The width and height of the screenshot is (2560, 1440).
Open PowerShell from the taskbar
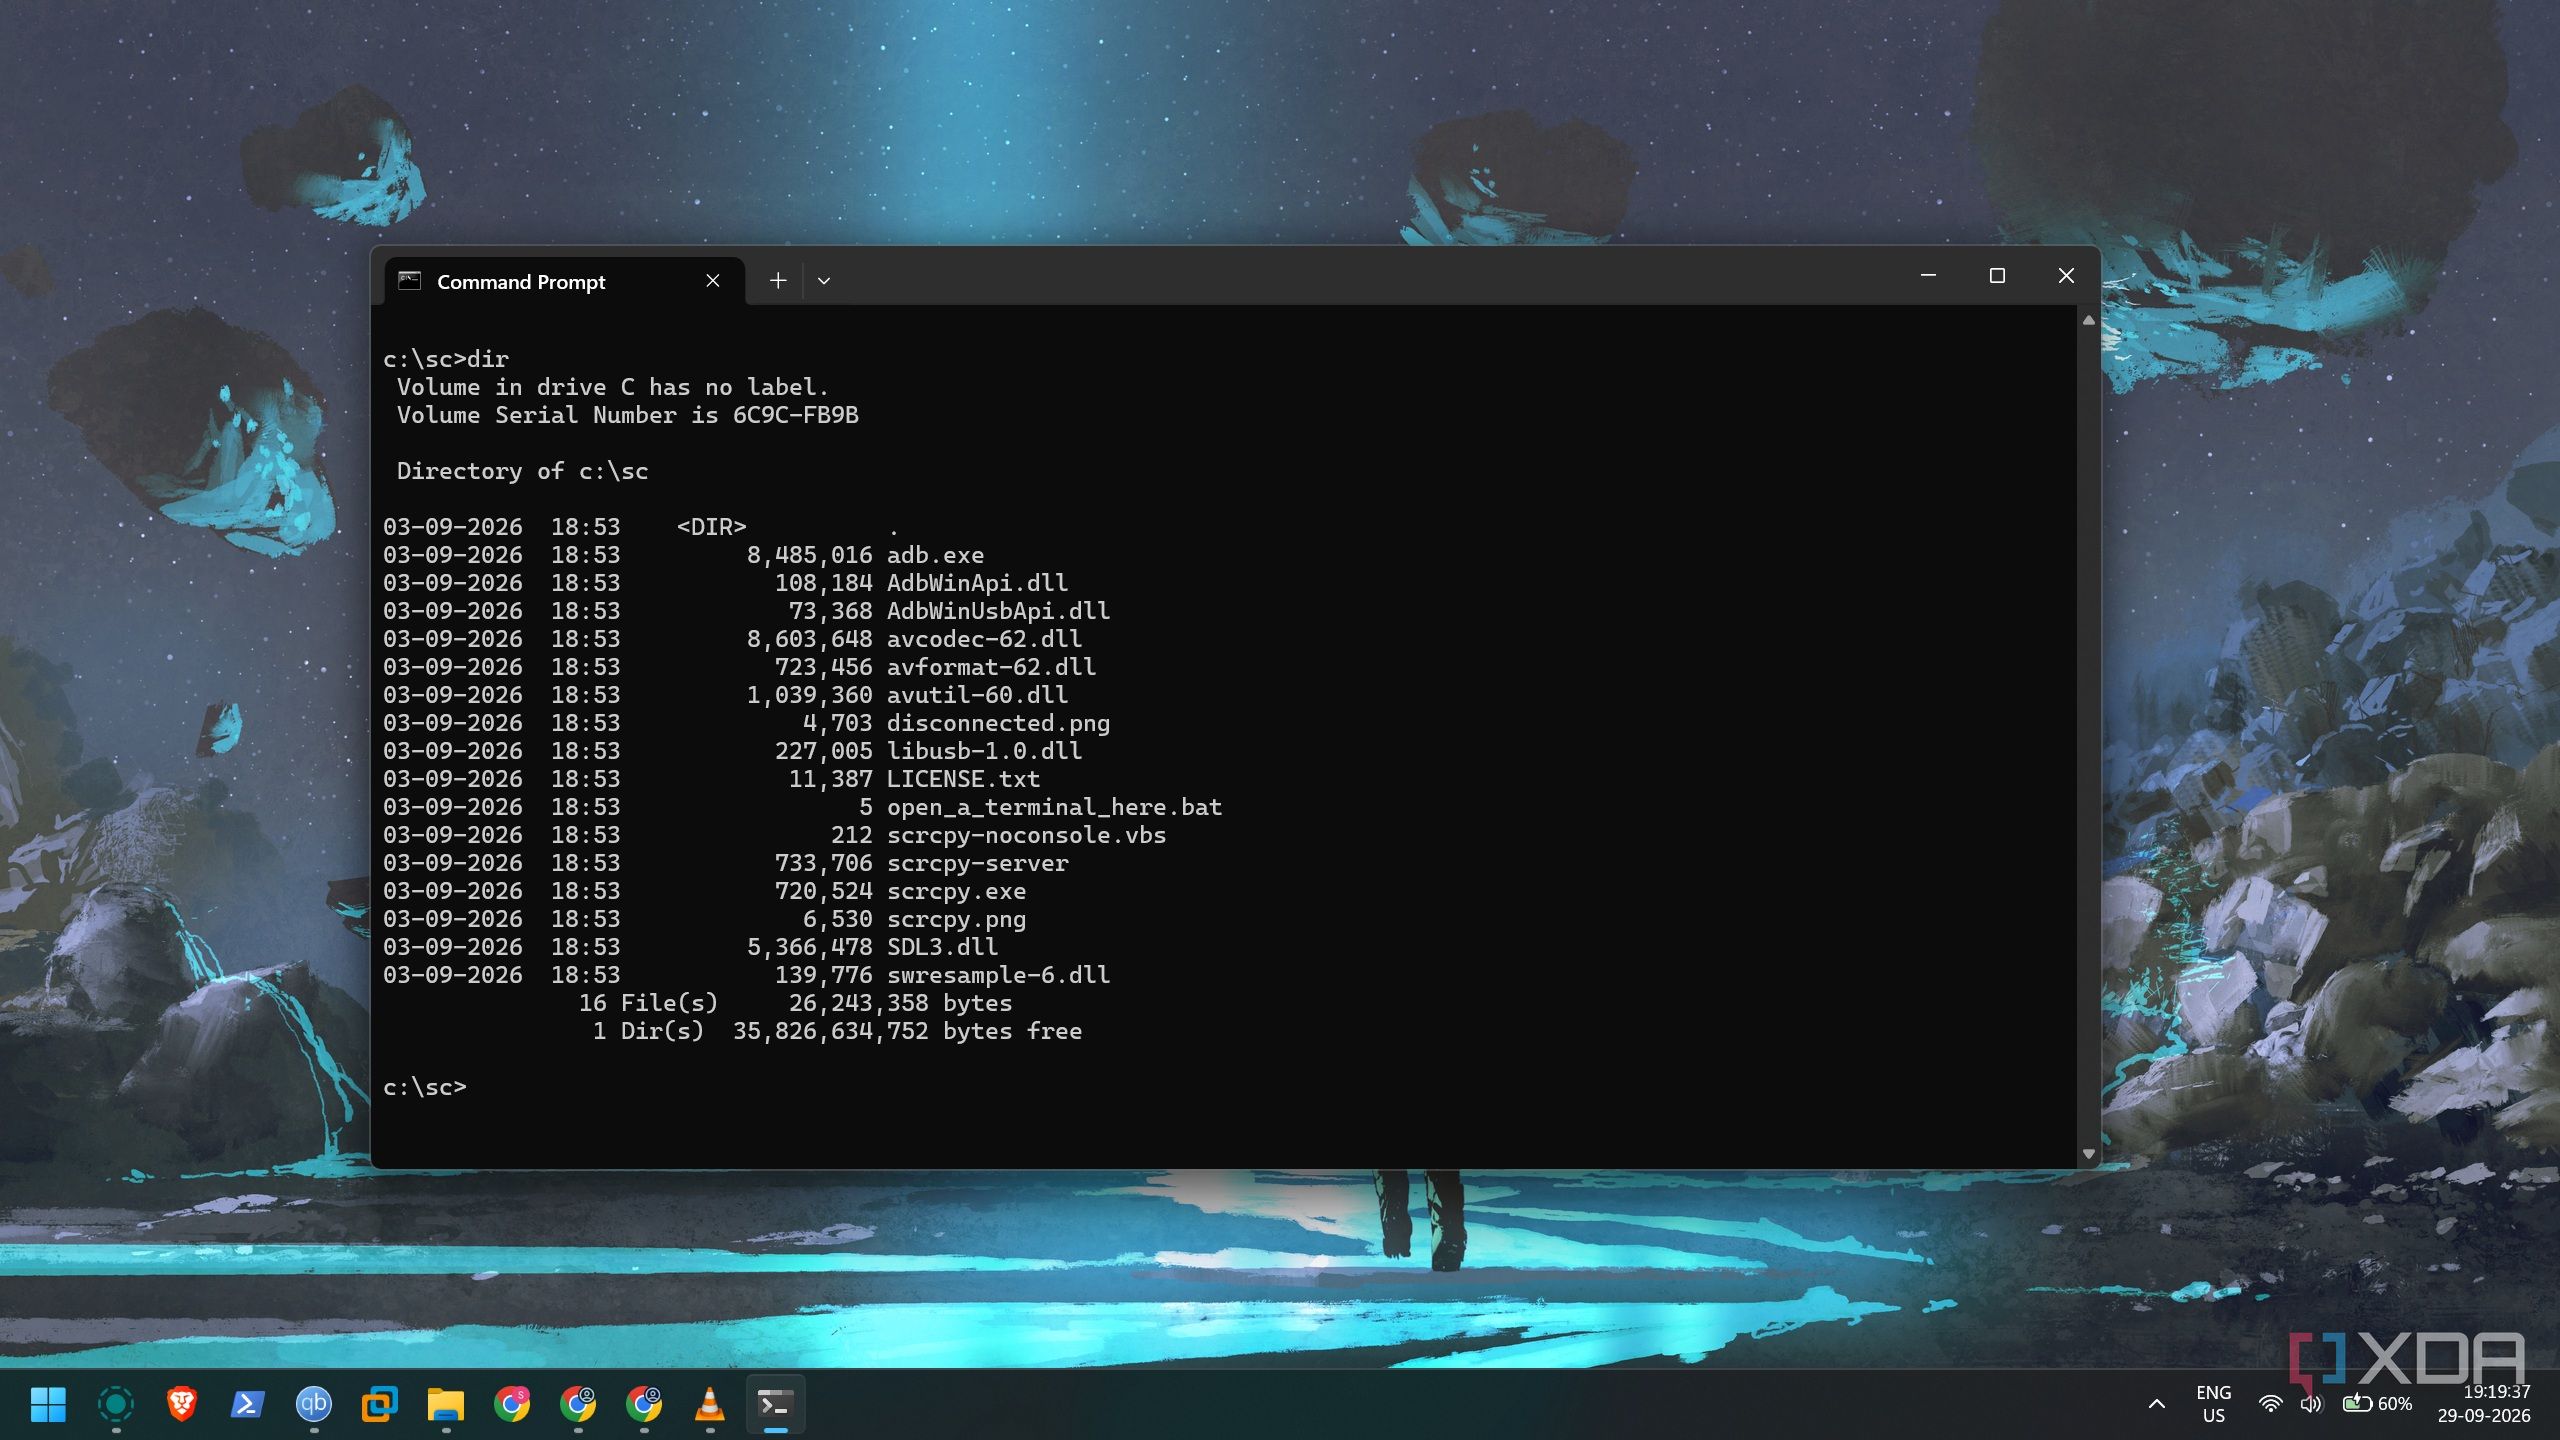[247, 1404]
